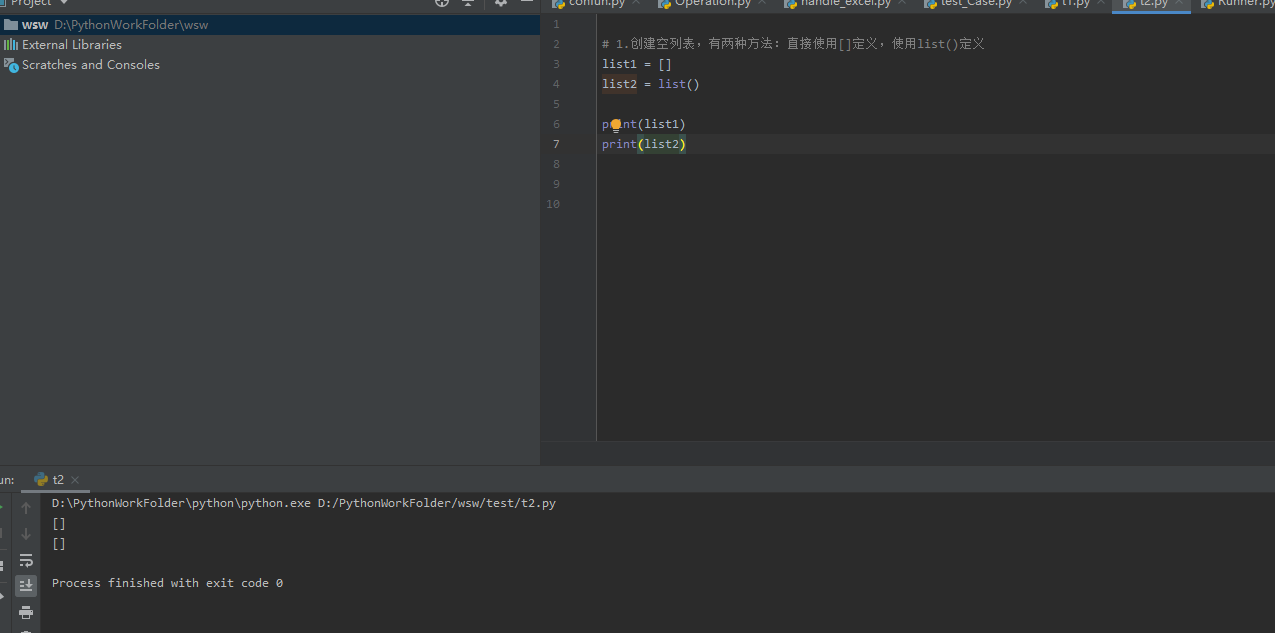
Task: Close the t2 run tab
Action: click(74, 479)
